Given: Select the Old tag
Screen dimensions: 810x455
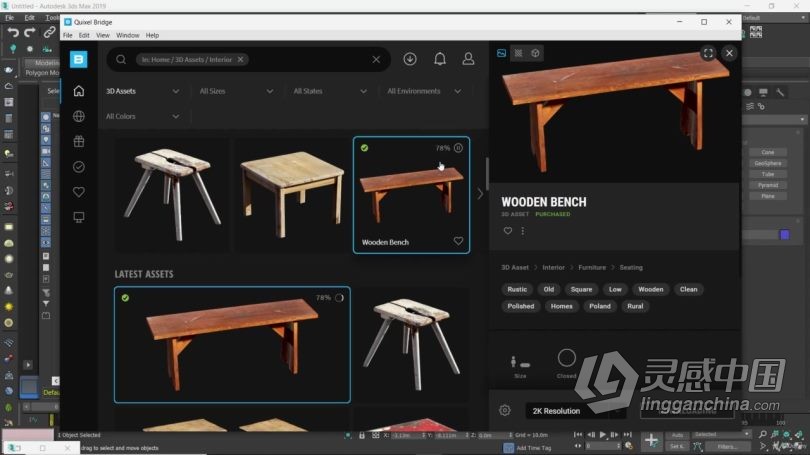Looking at the screenshot, I should coord(549,289).
